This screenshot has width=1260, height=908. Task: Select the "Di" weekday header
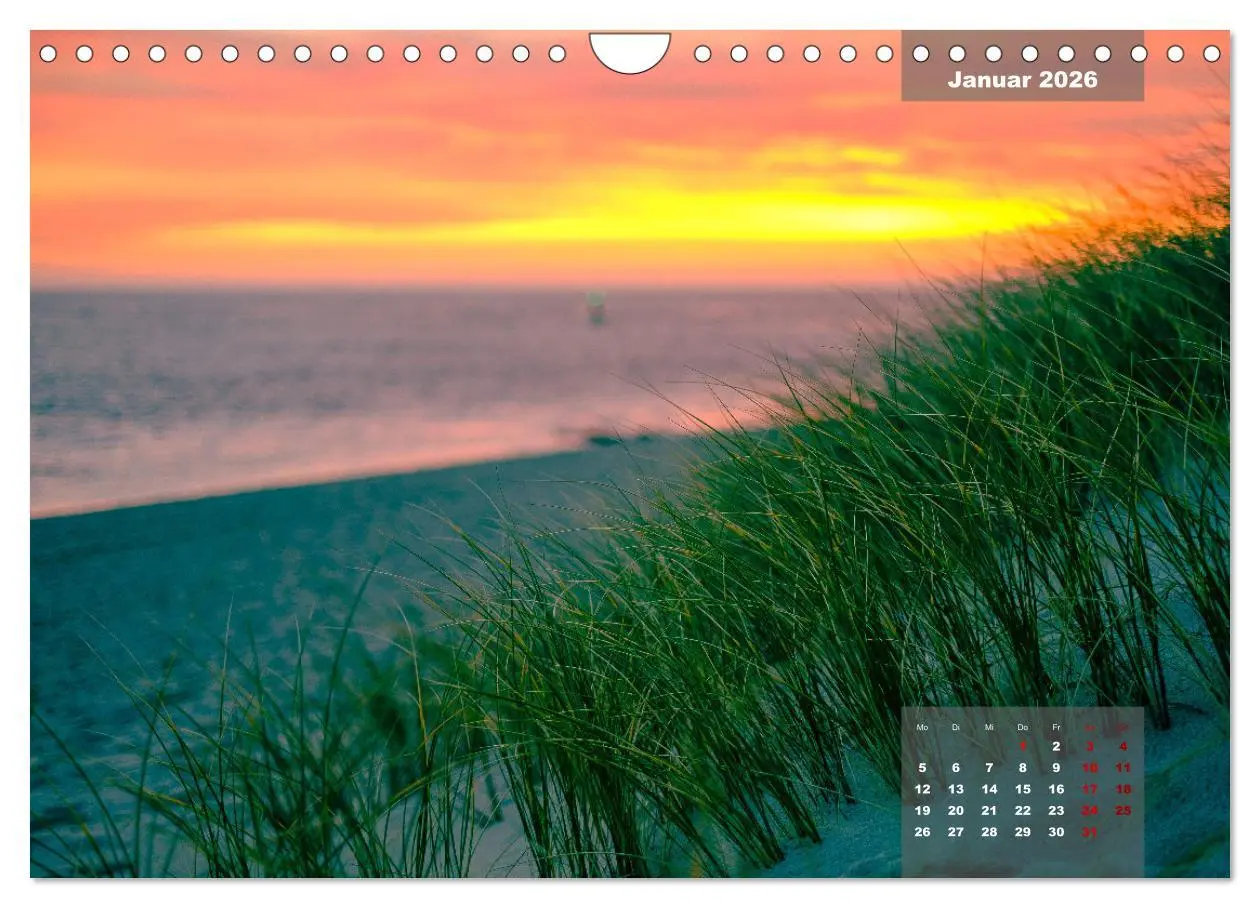pyautogui.click(x=955, y=727)
